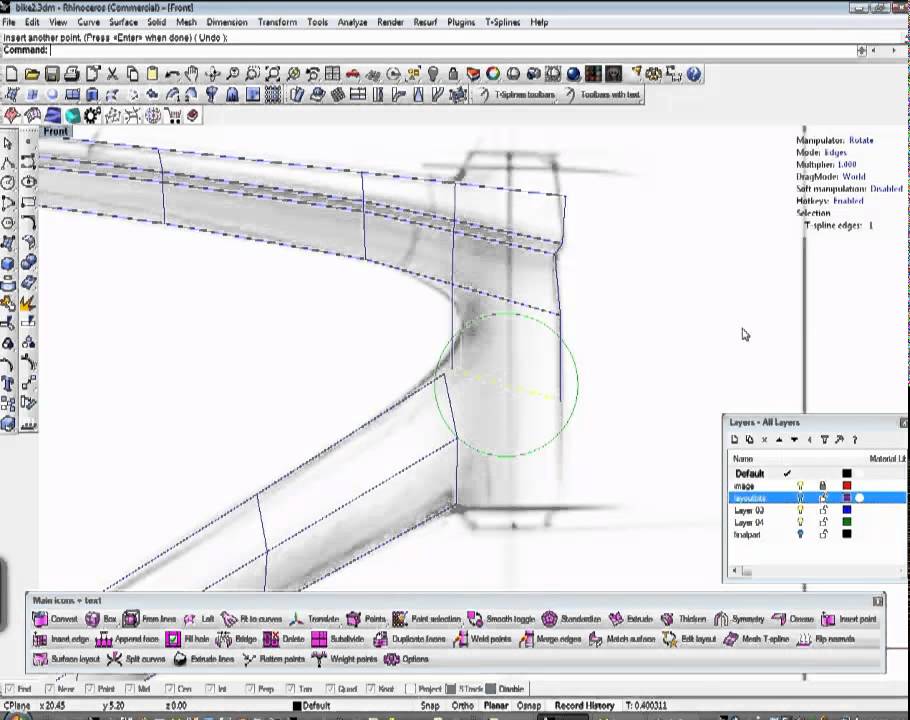Click the Smooth toggle tool

[x=501, y=619]
